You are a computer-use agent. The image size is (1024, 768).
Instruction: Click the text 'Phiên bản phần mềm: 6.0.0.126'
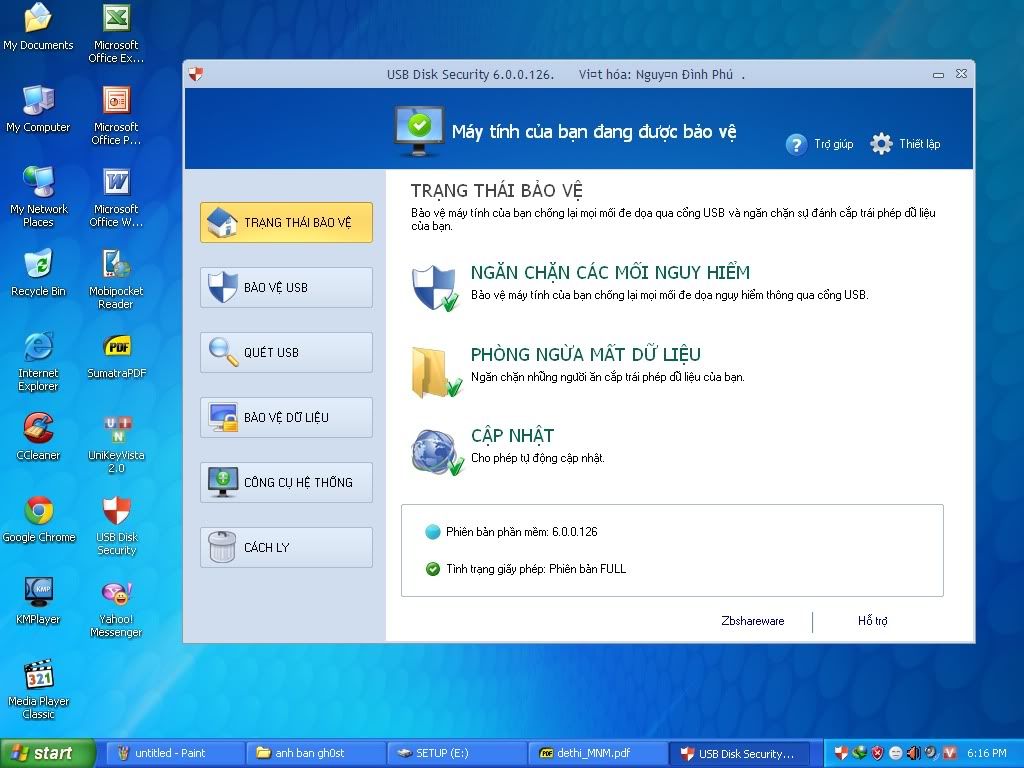click(x=522, y=532)
